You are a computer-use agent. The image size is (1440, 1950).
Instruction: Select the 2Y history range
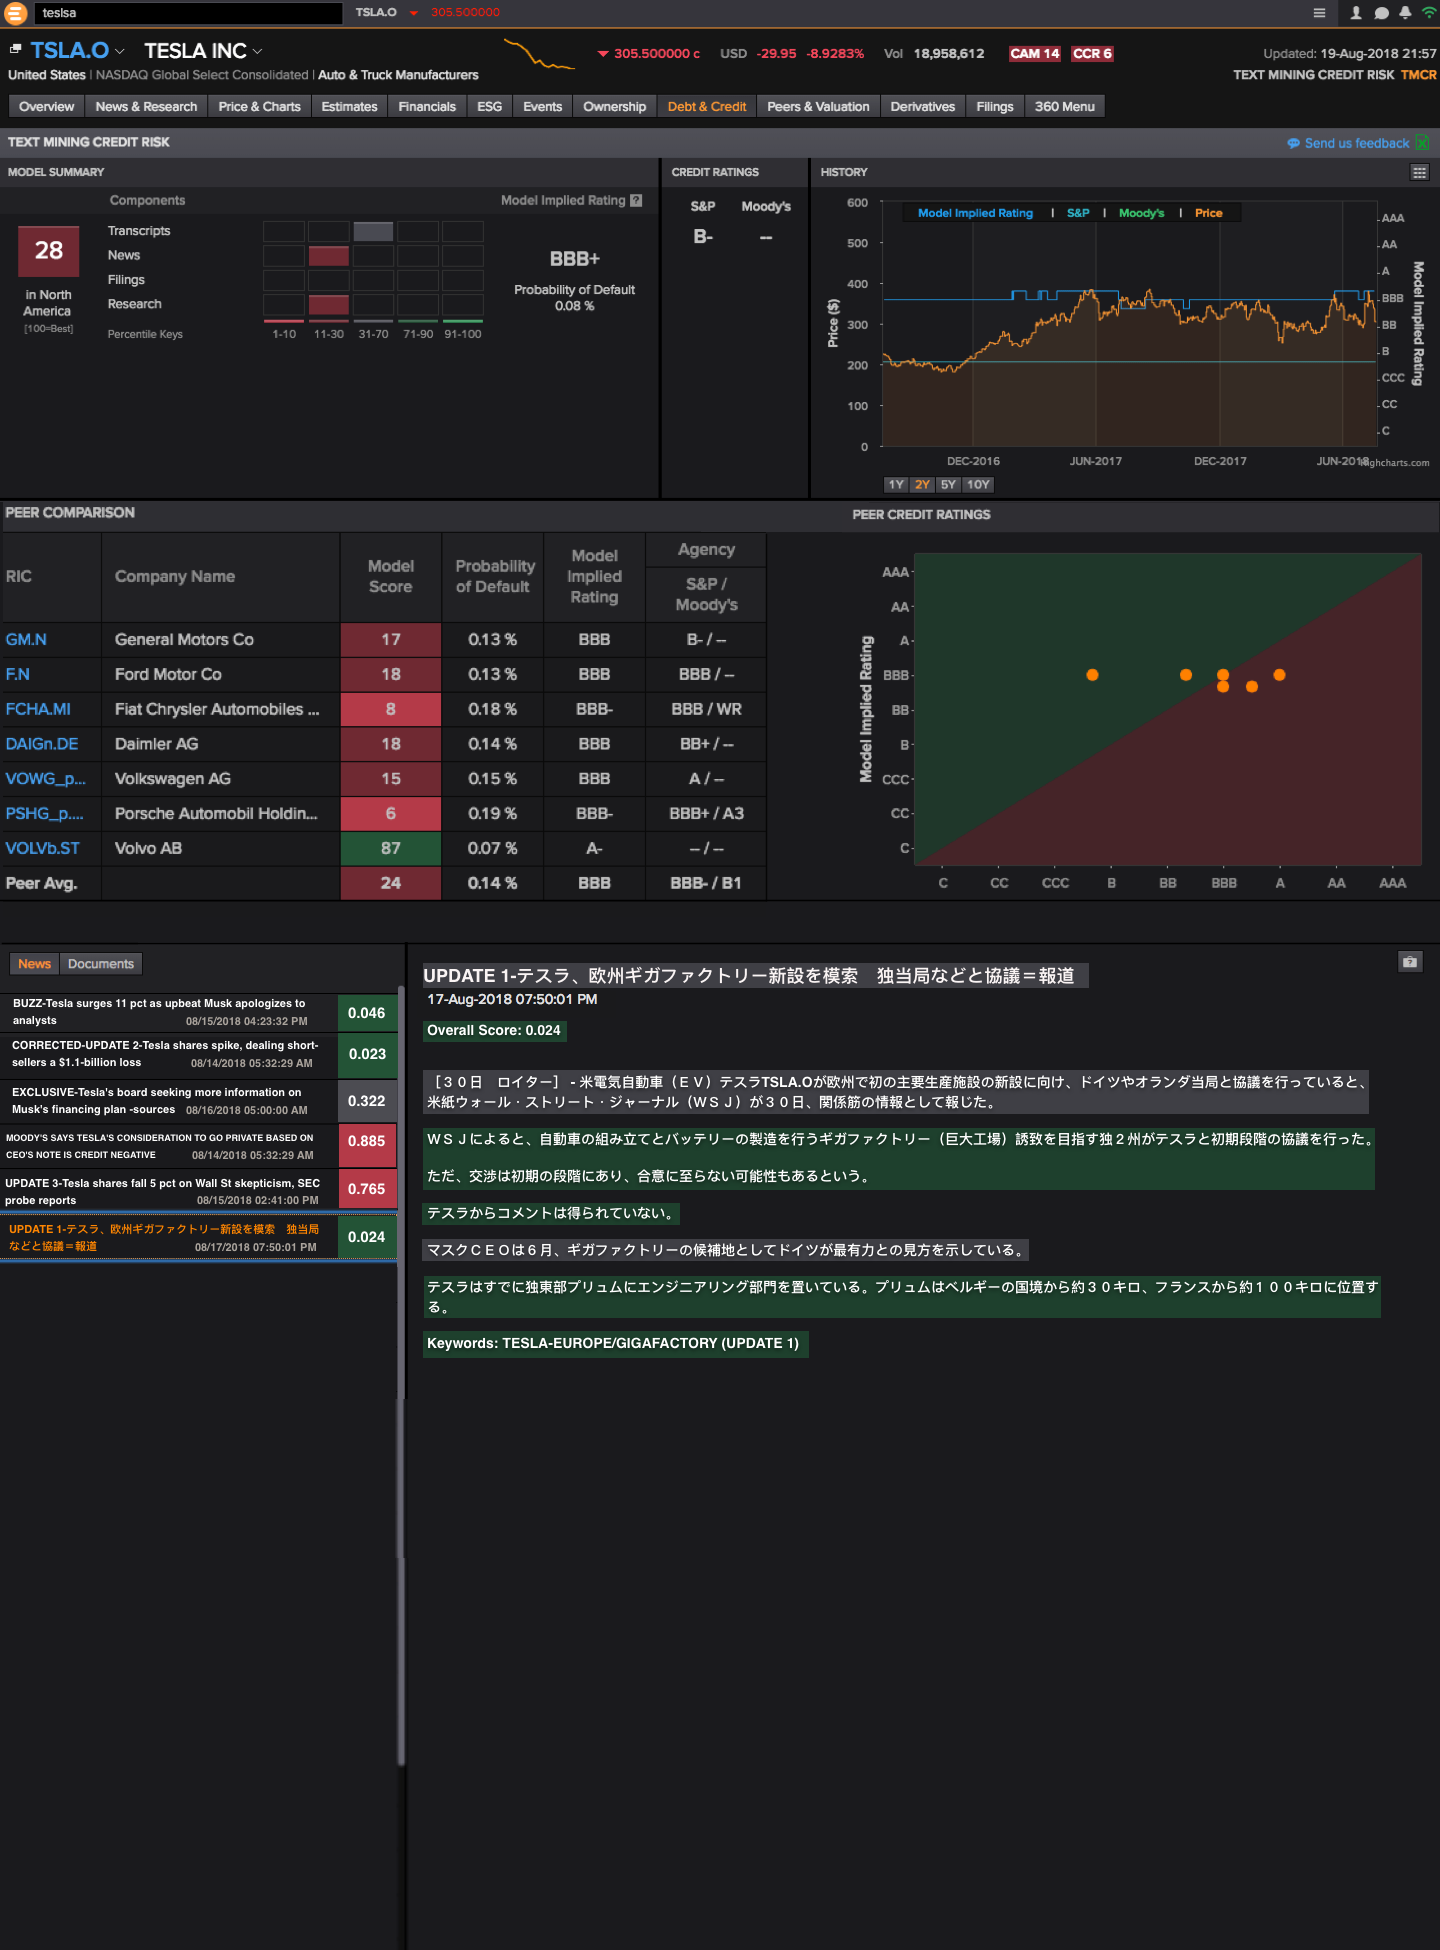coord(922,484)
